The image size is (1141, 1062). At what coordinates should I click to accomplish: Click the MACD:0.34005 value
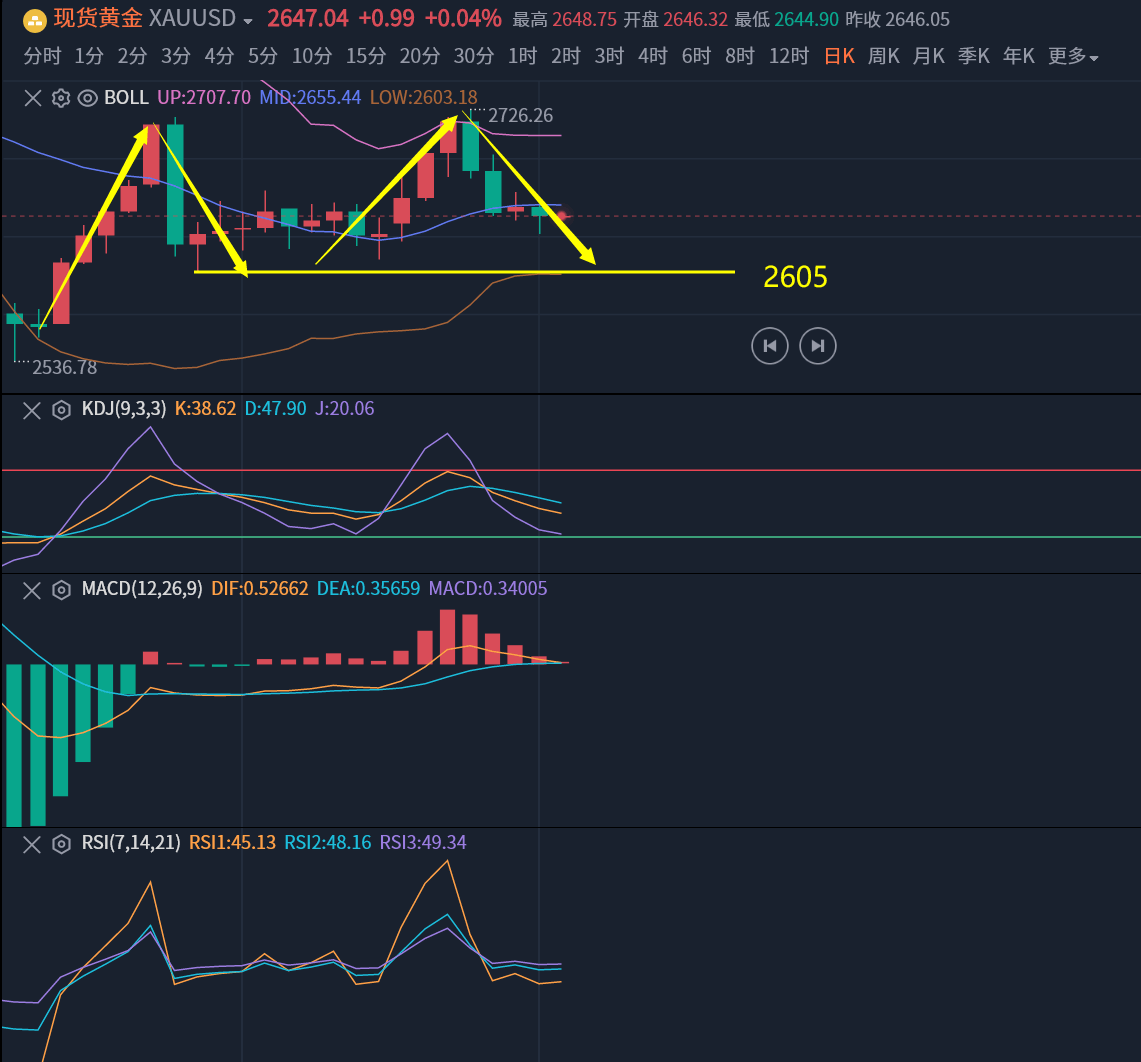tap(488, 588)
